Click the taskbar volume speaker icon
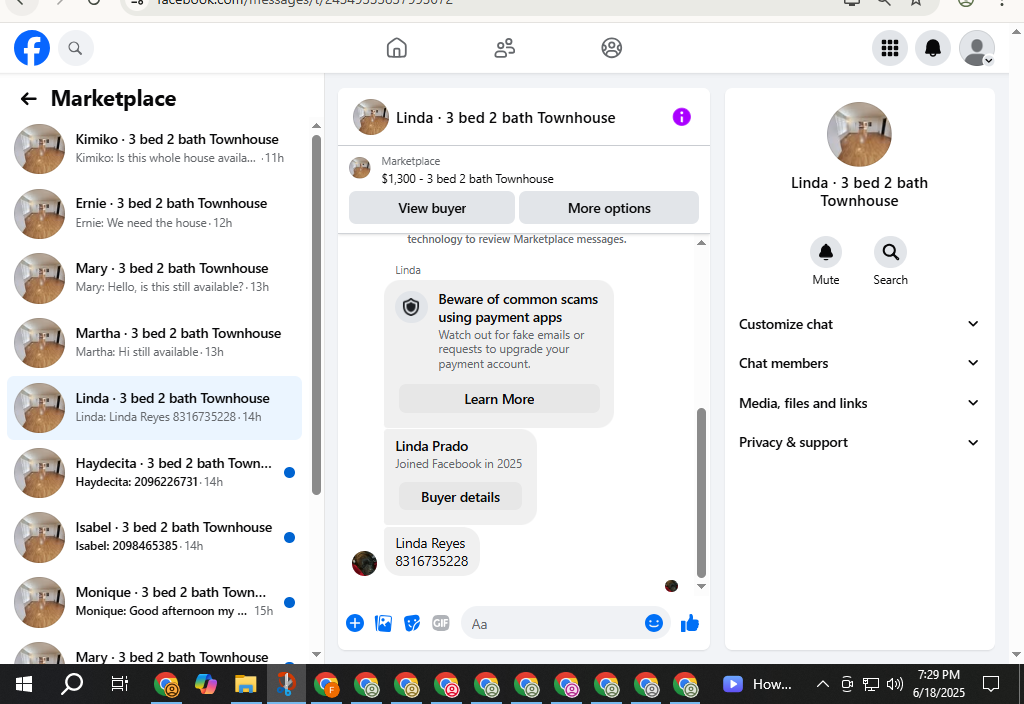The width and height of the screenshot is (1024, 704). (x=895, y=684)
